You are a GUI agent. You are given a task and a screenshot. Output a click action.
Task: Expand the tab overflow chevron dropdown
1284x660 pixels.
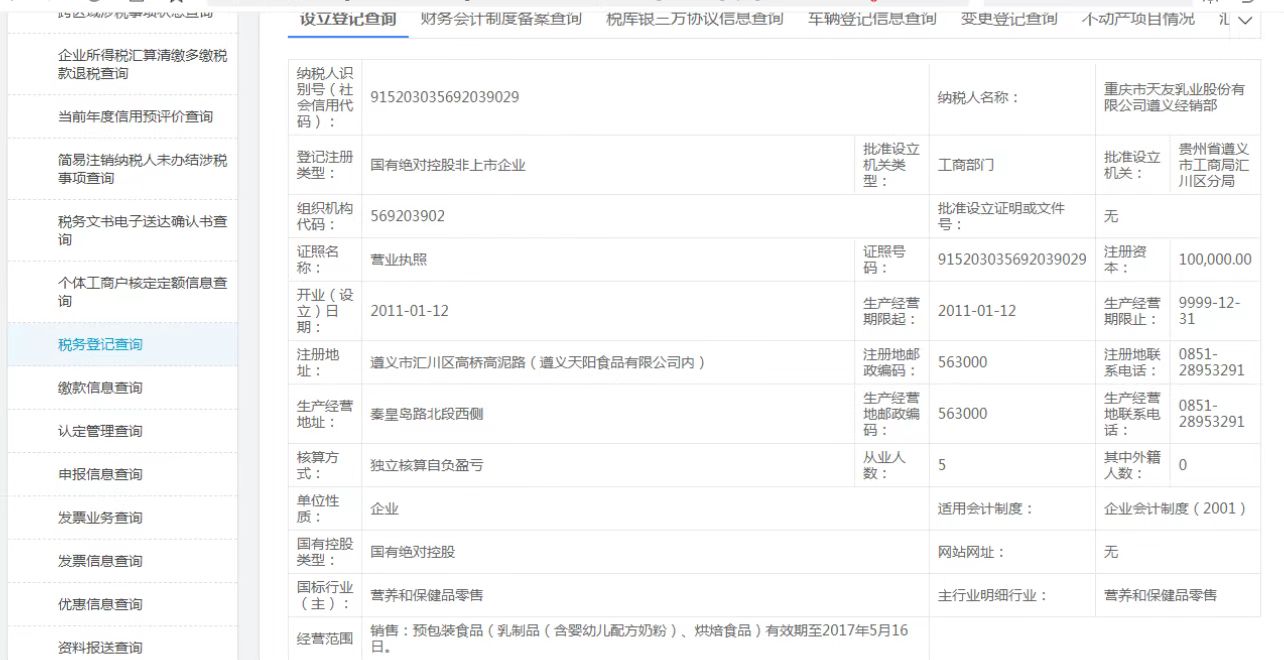[1244, 20]
